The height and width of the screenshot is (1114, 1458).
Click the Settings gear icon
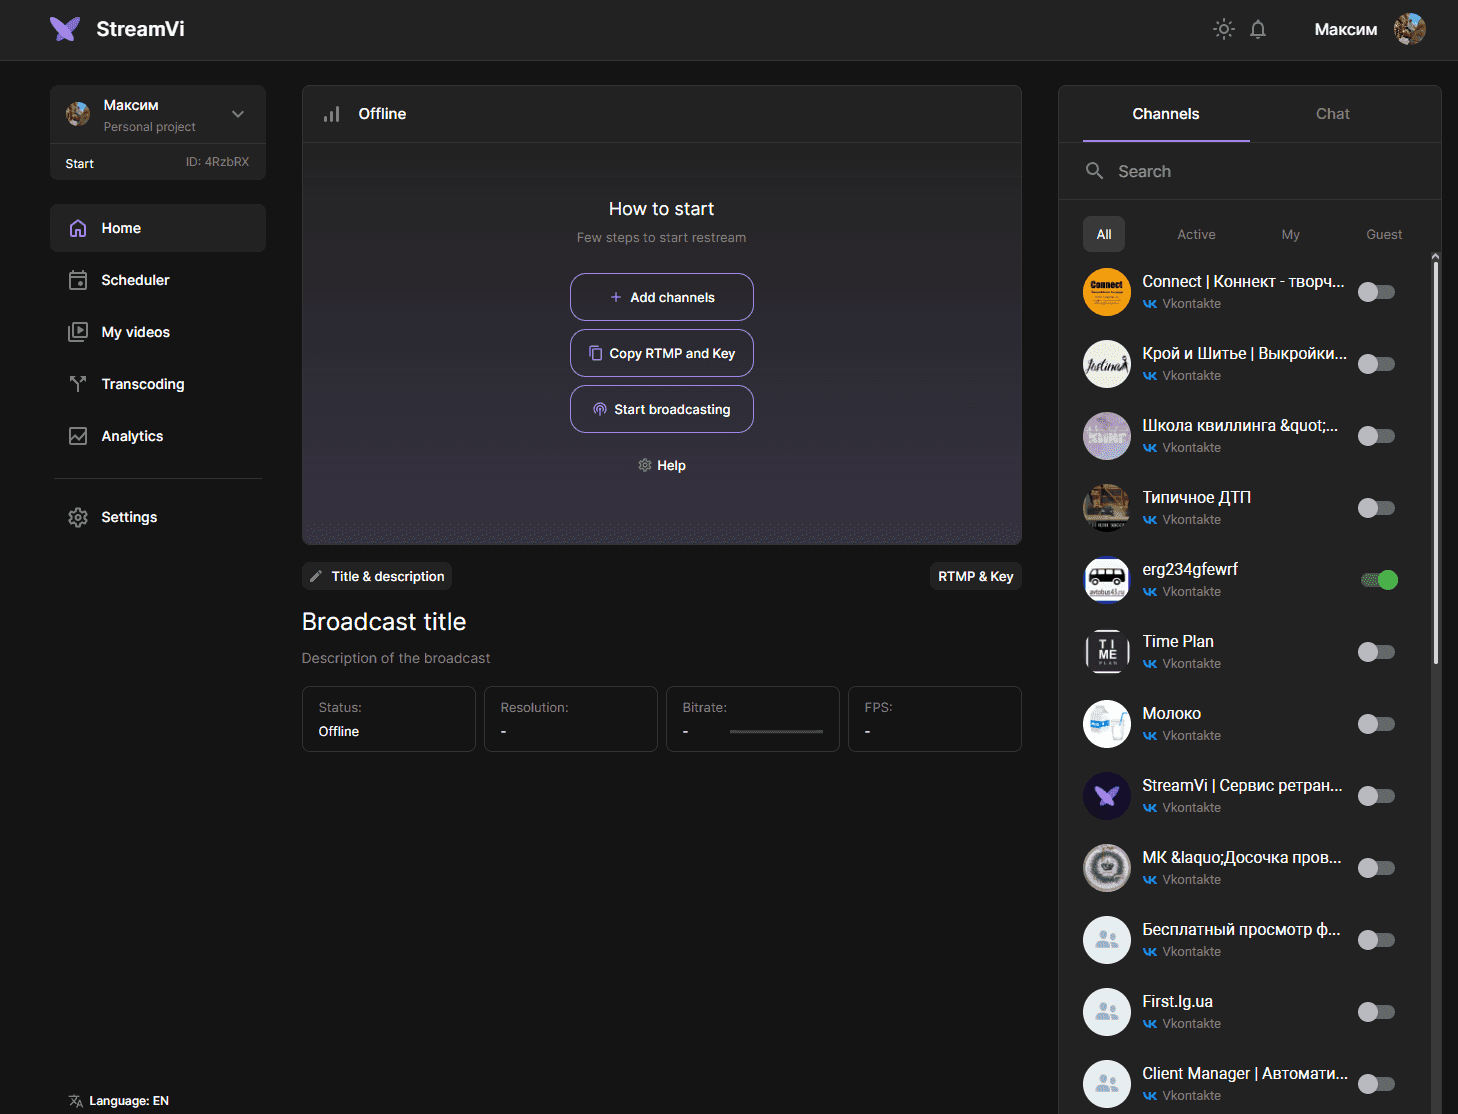pos(78,517)
